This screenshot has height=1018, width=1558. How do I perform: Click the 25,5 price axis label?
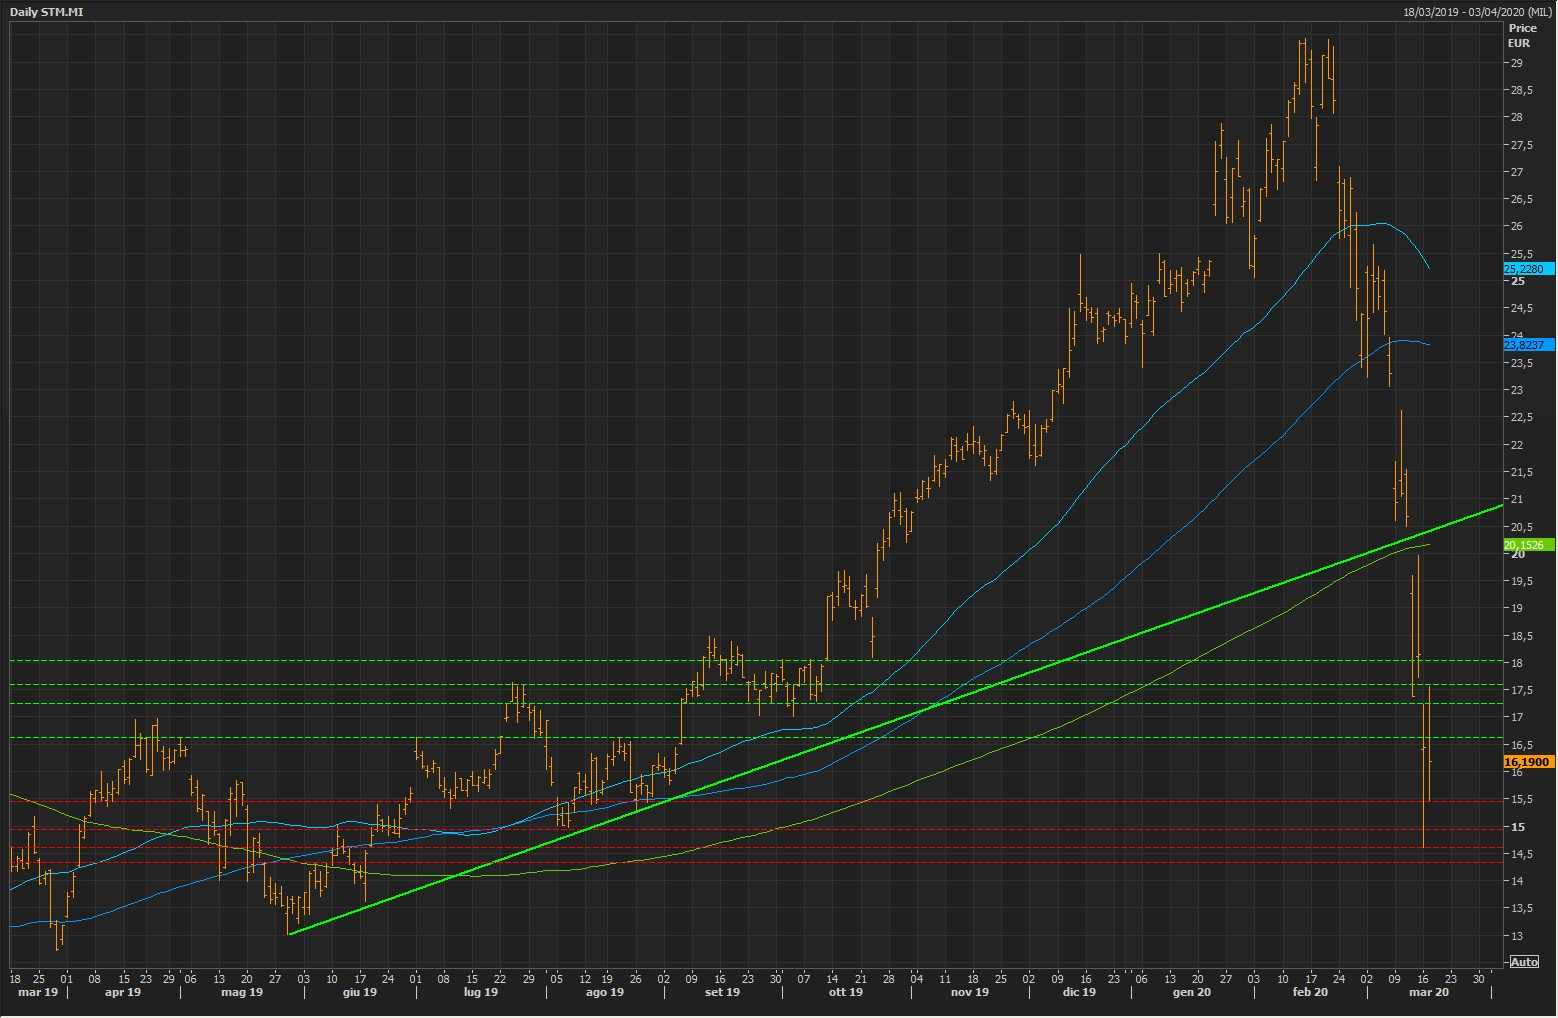point(1521,254)
